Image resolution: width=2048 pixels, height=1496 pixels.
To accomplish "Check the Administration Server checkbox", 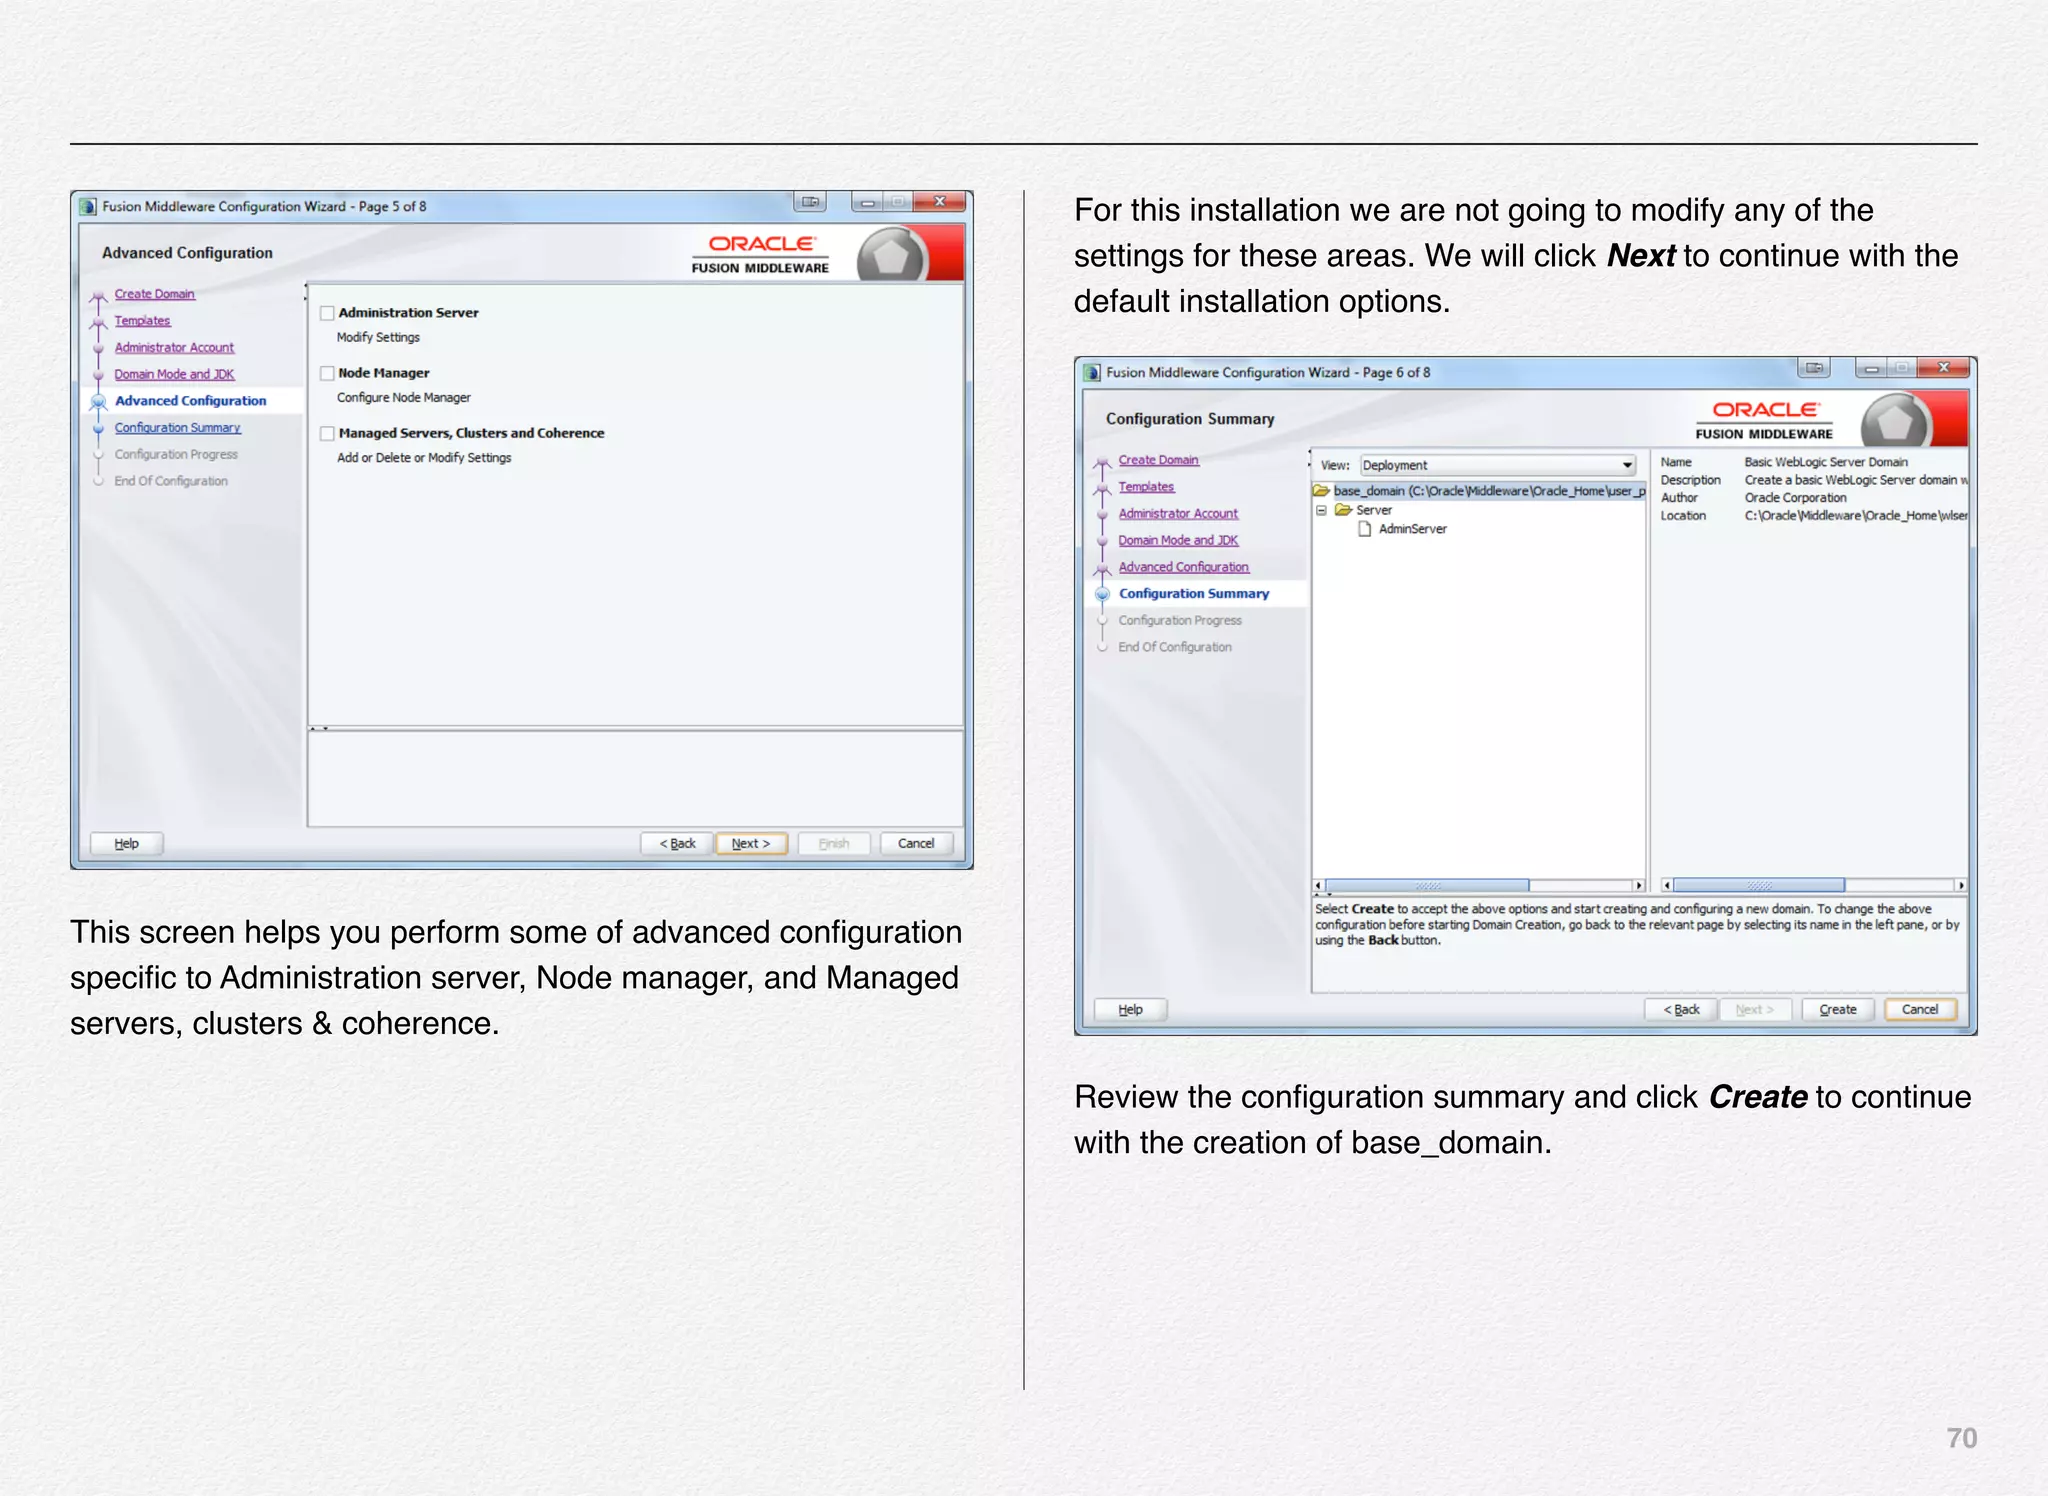I will coord(327,313).
